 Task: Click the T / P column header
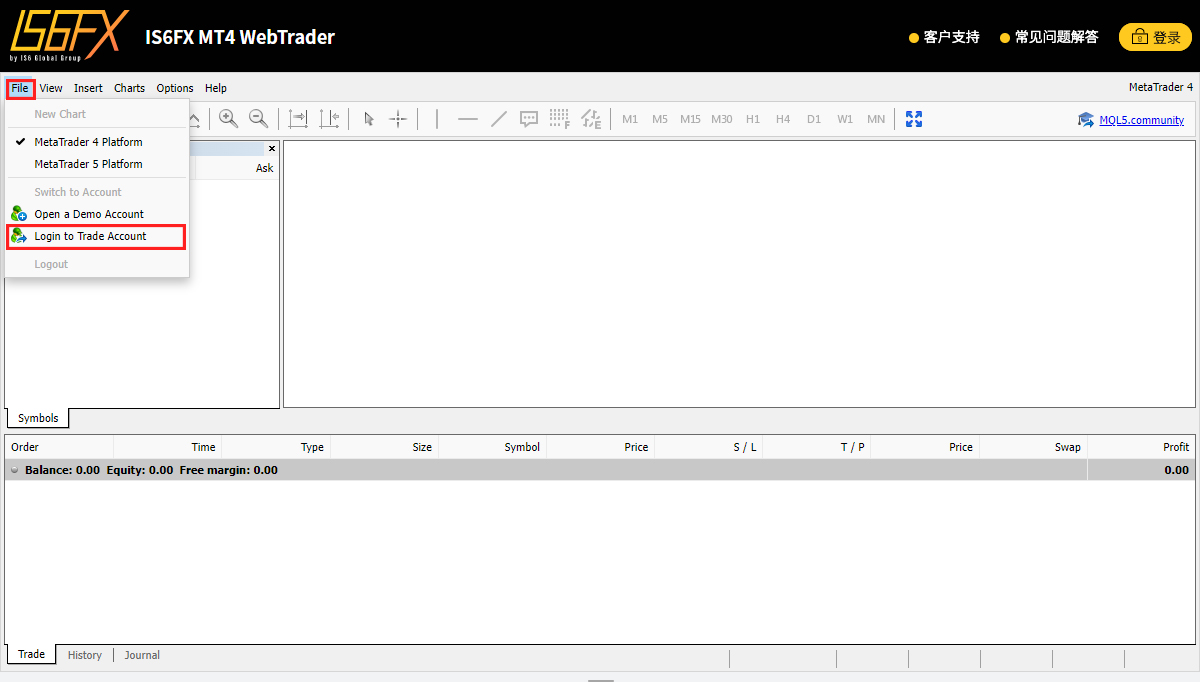[816, 447]
